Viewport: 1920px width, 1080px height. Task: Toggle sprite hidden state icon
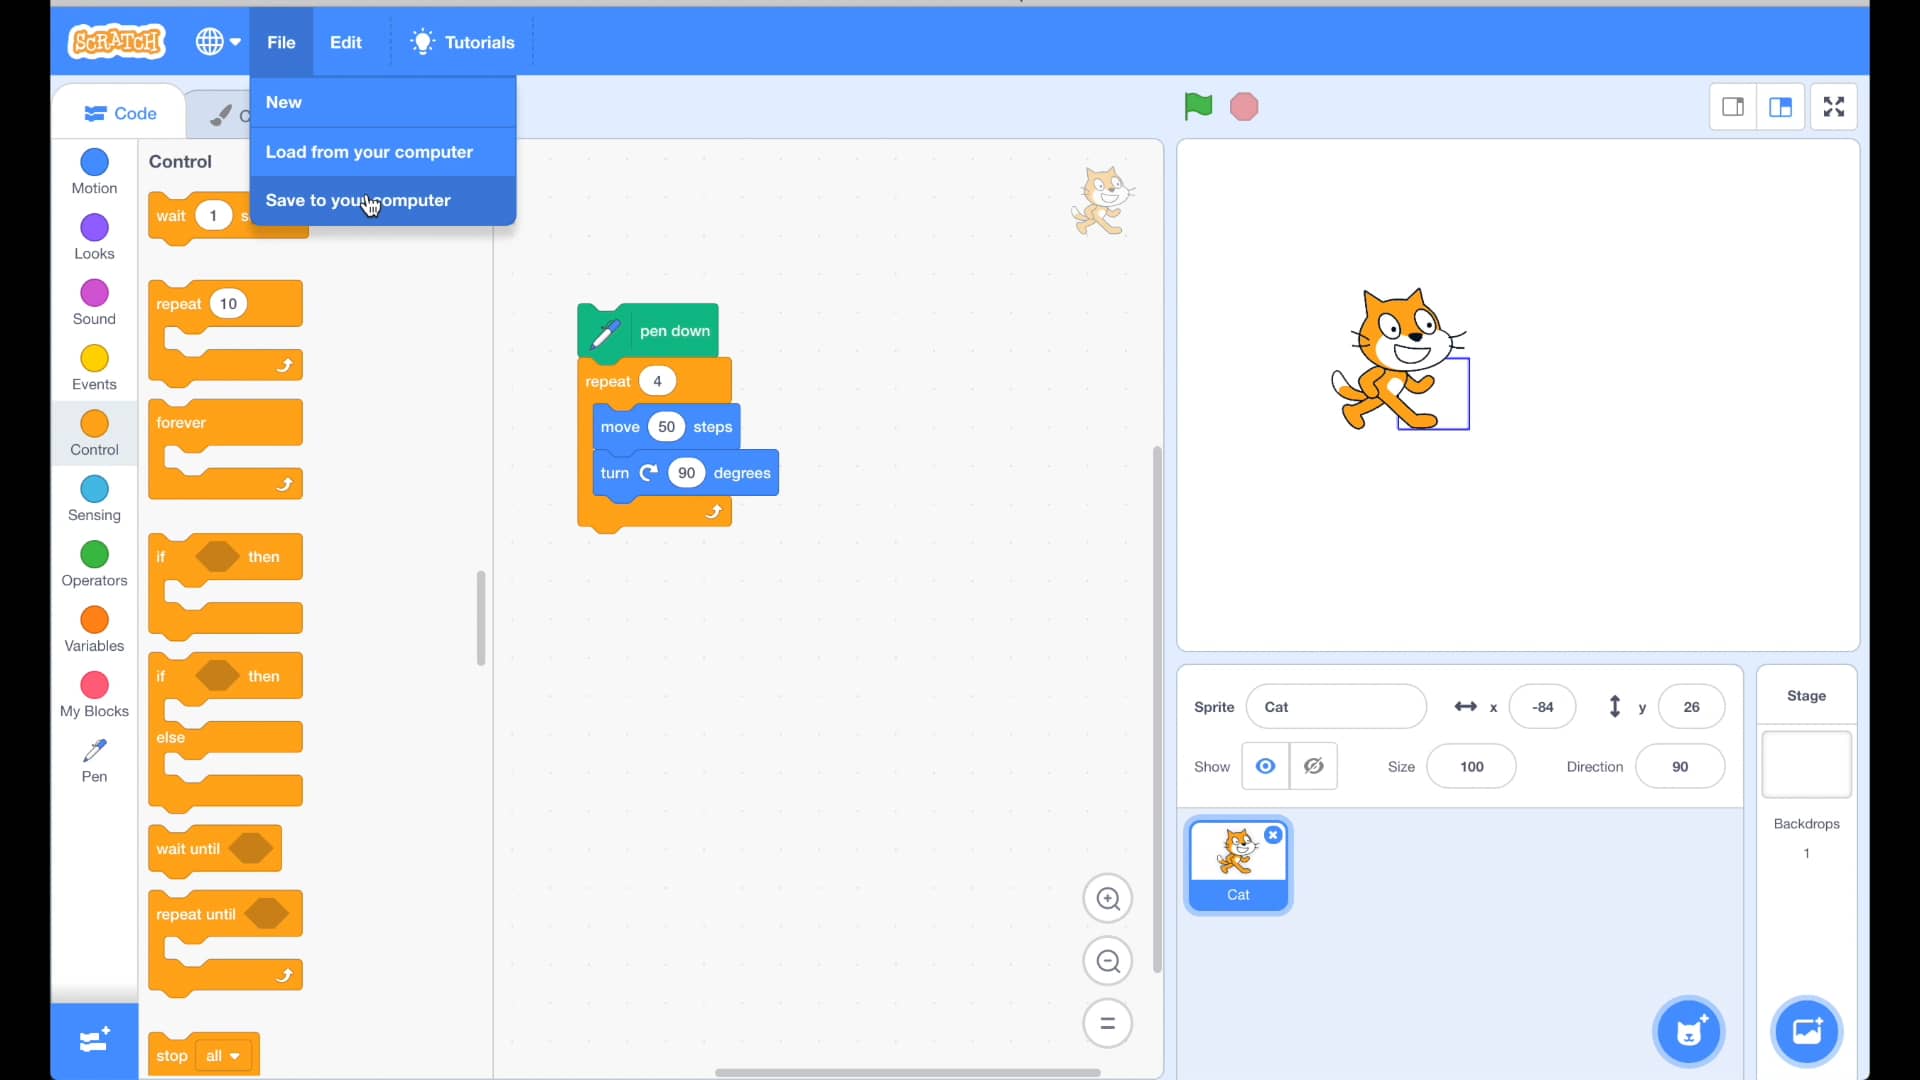pos(1312,766)
